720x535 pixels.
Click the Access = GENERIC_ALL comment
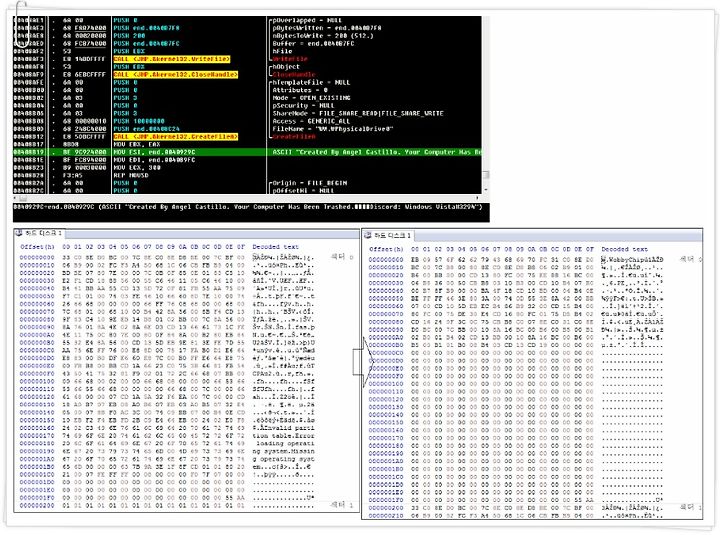pyautogui.click(x=311, y=121)
